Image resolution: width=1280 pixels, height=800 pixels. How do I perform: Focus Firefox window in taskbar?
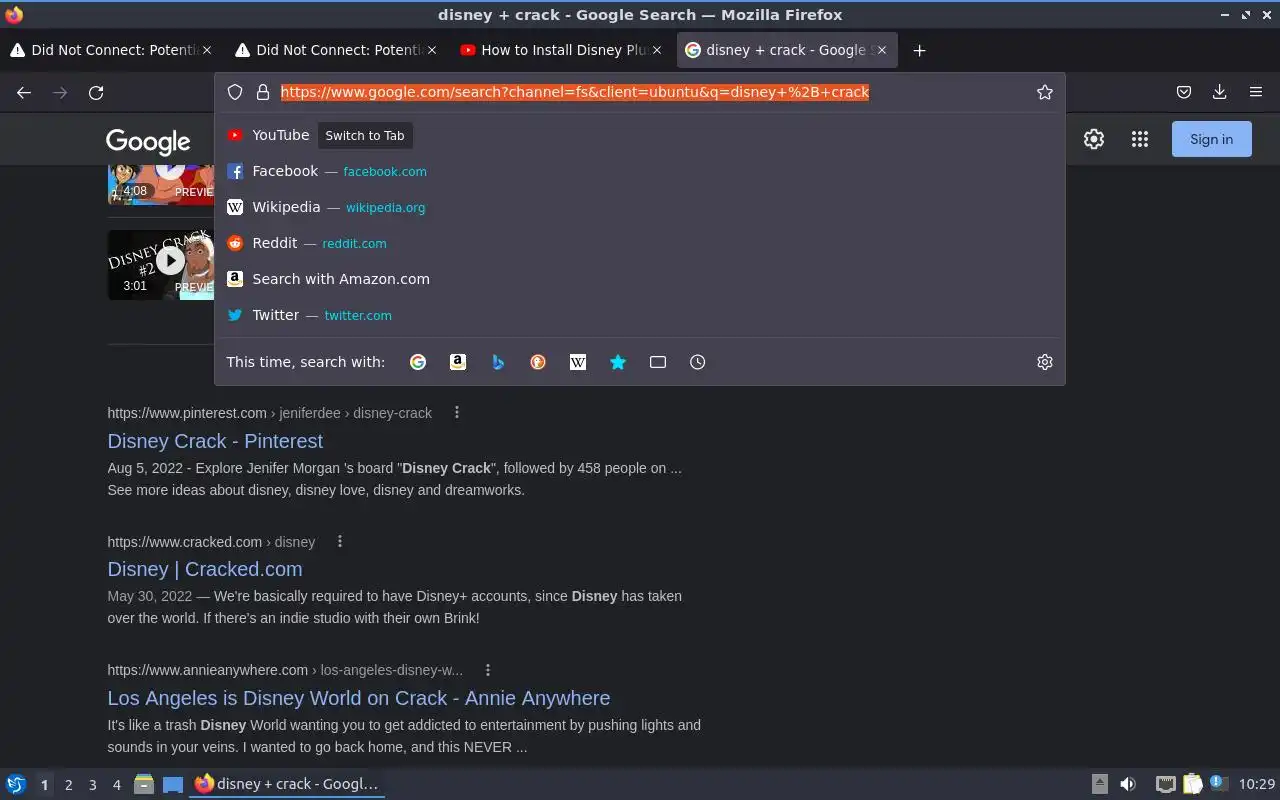tap(287, 784)
